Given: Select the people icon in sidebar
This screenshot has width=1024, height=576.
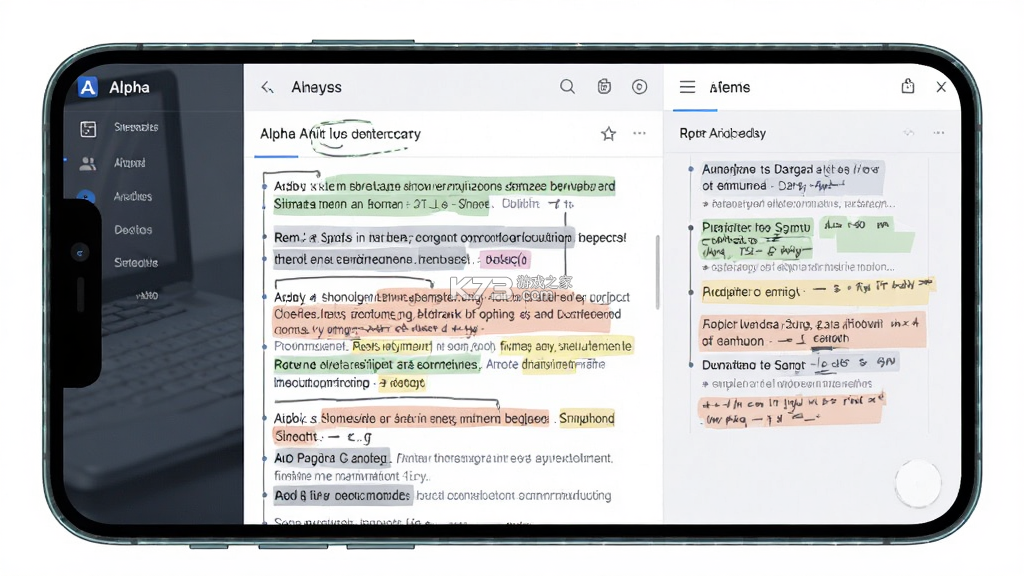Looking at the screenshot, I should [x=88, y=163].
